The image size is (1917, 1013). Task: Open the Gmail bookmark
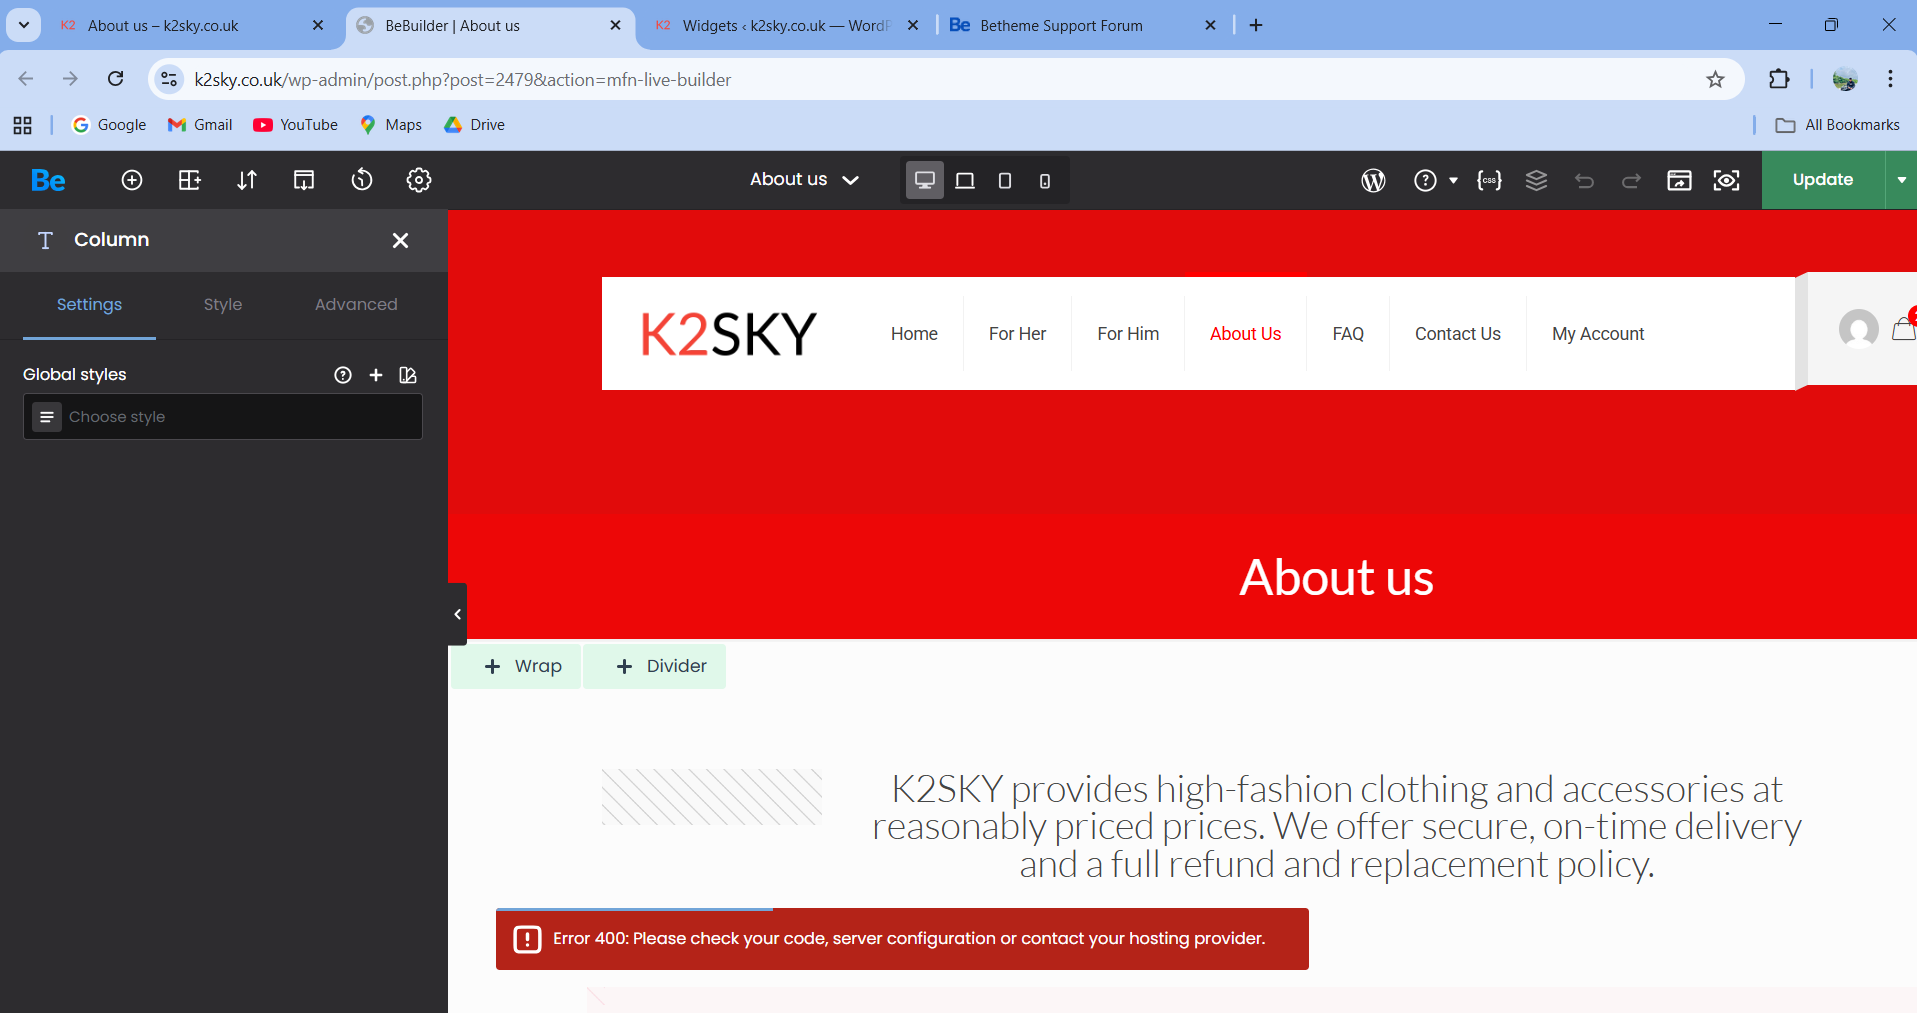point(200,125)
